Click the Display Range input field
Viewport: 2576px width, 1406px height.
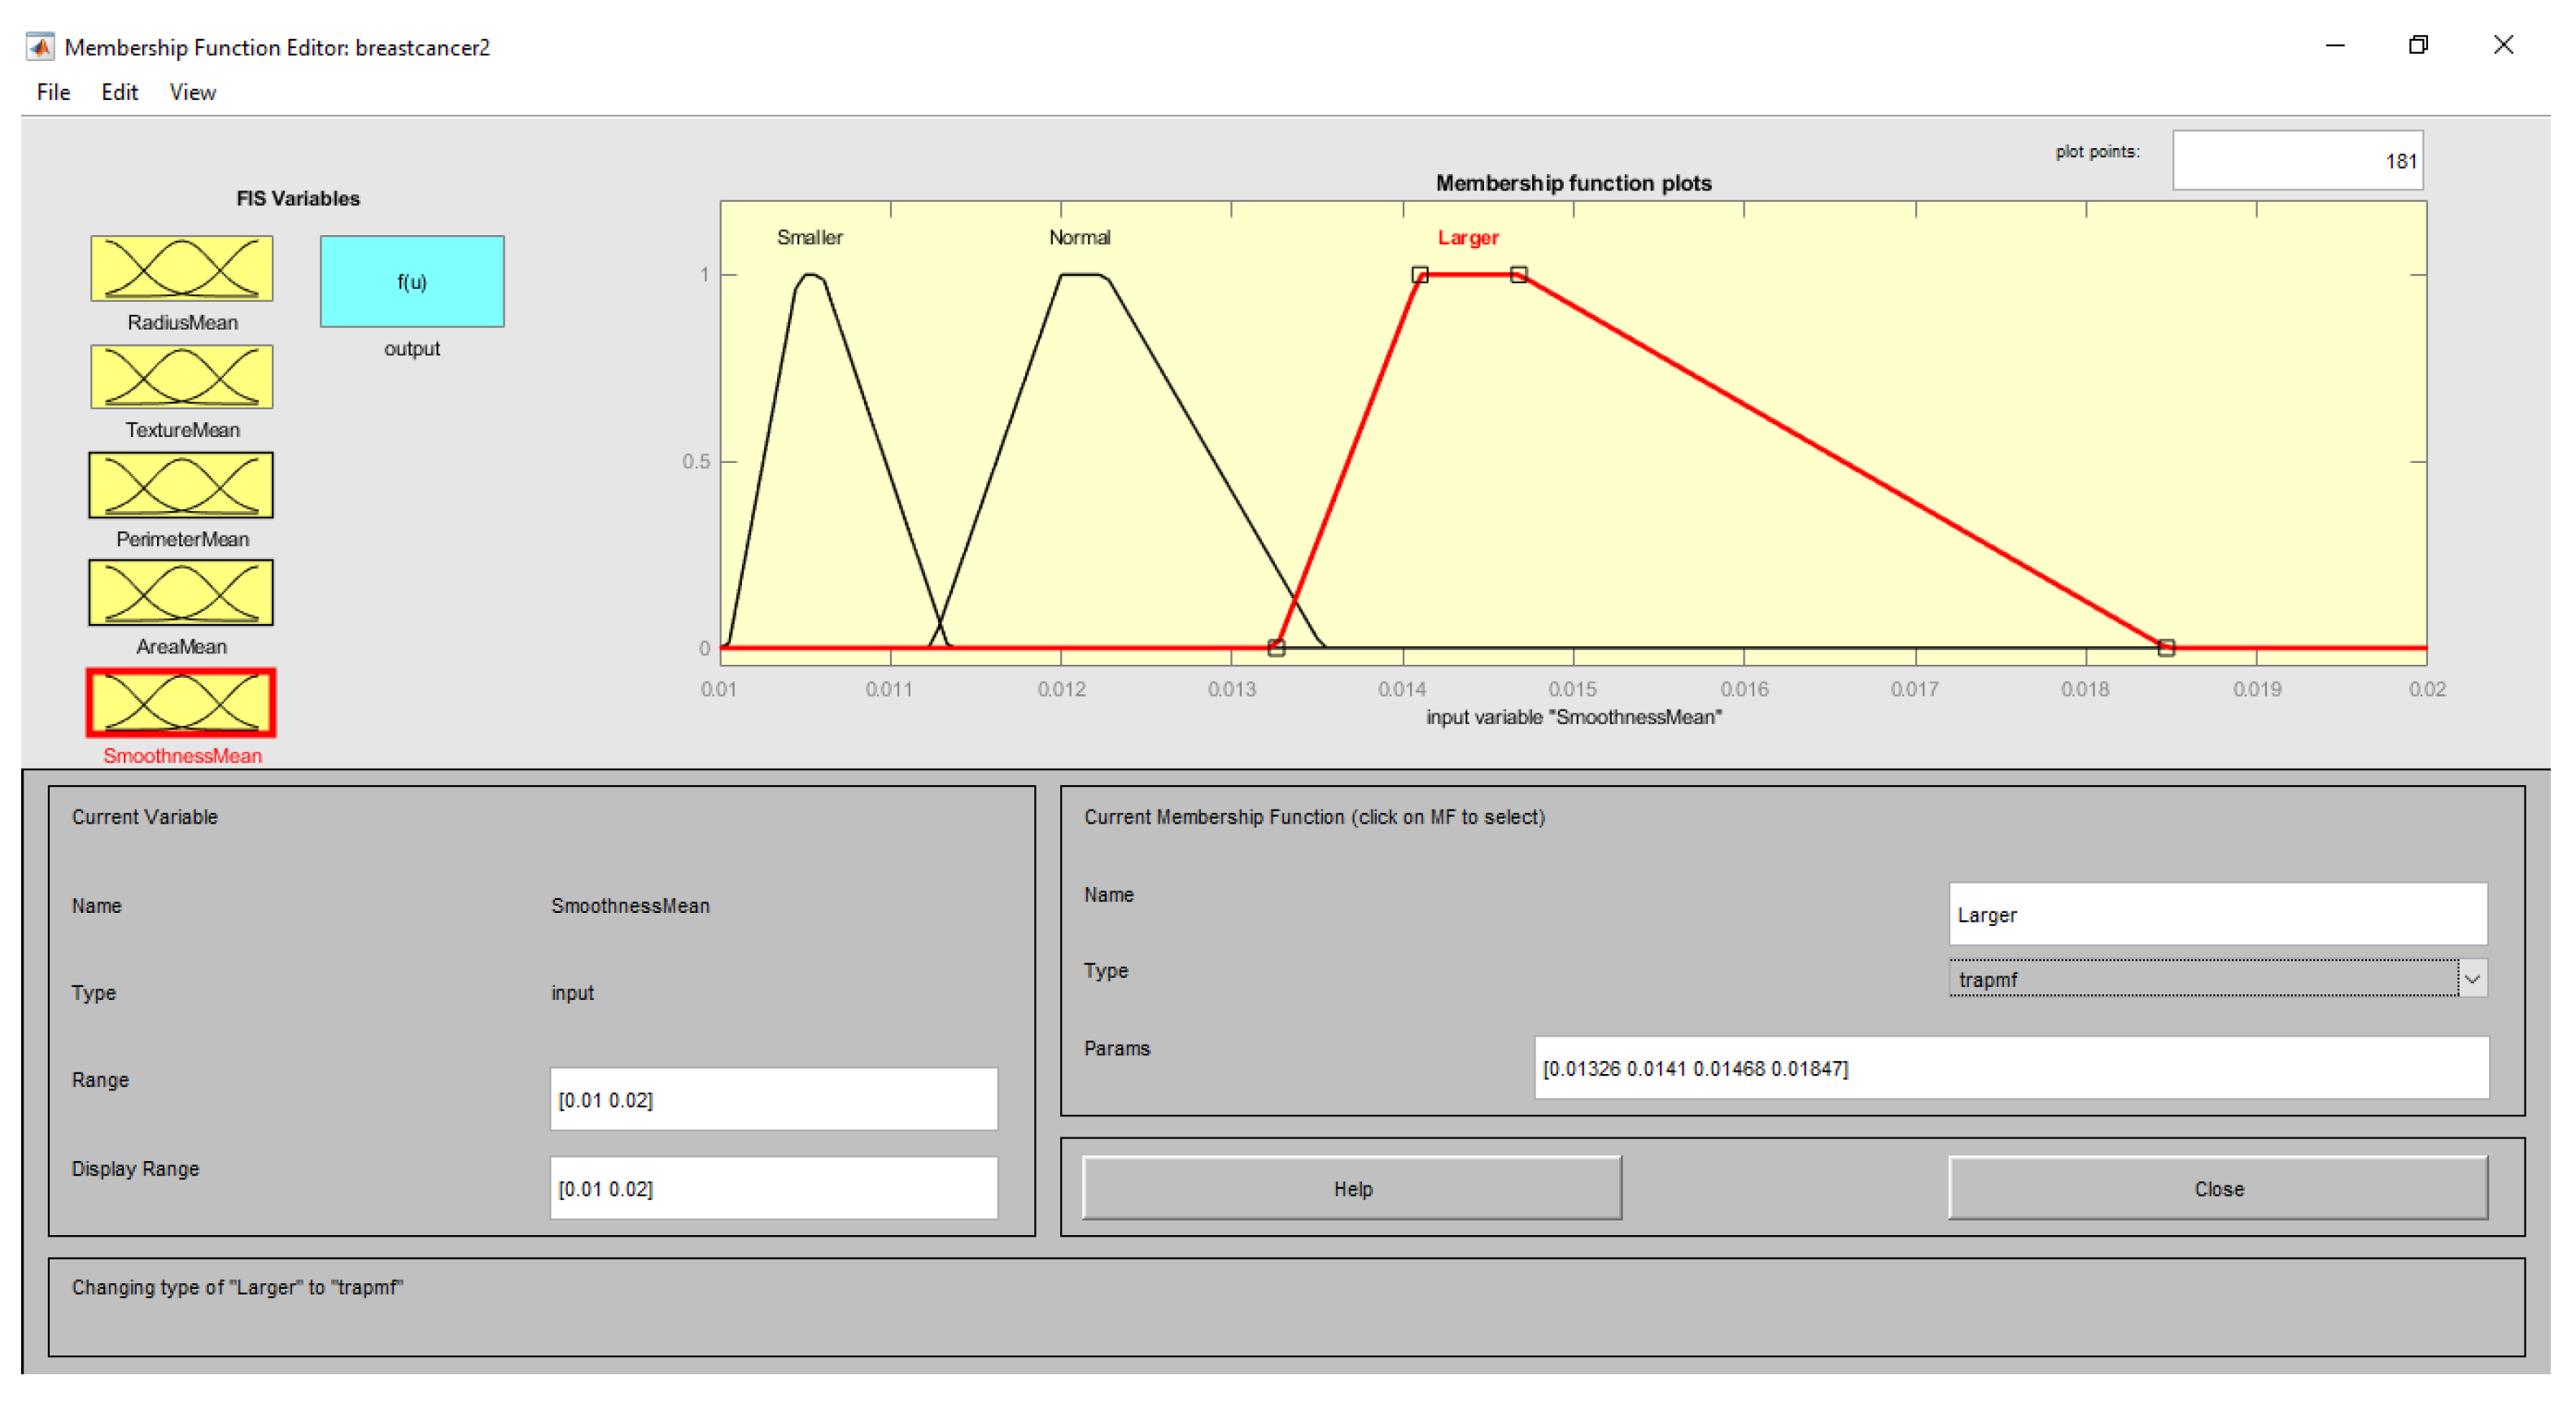pos(773,1188)
